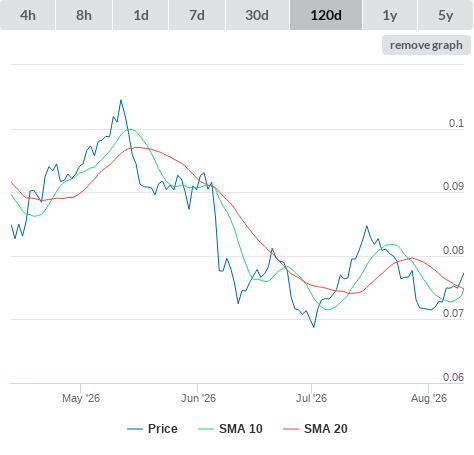Click the remove graph button
Viewport: 474px width, 455px height.
tap(426, 45)
